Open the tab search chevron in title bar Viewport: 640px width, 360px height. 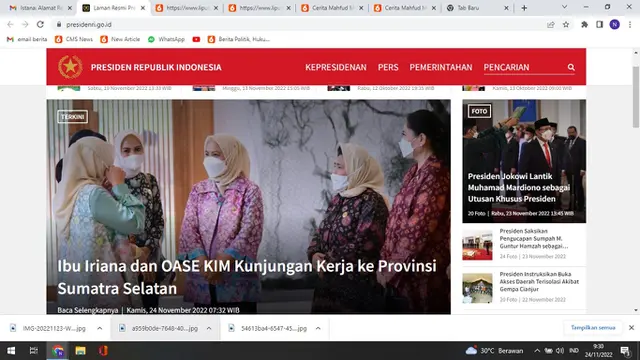pos(564,7)
